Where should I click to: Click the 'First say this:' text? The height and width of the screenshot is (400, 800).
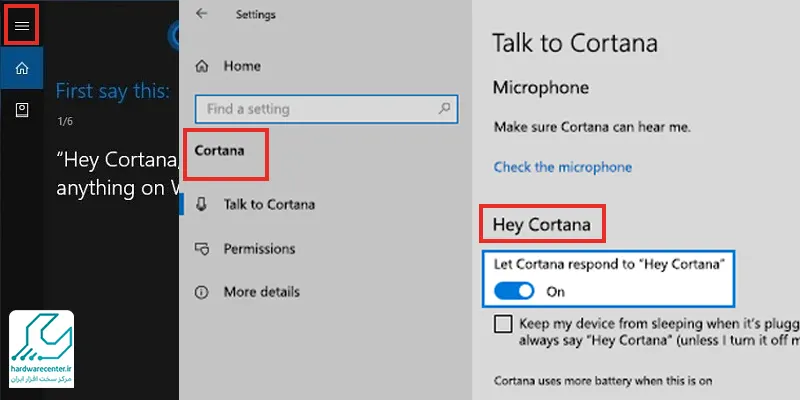[x=112, y=91]
